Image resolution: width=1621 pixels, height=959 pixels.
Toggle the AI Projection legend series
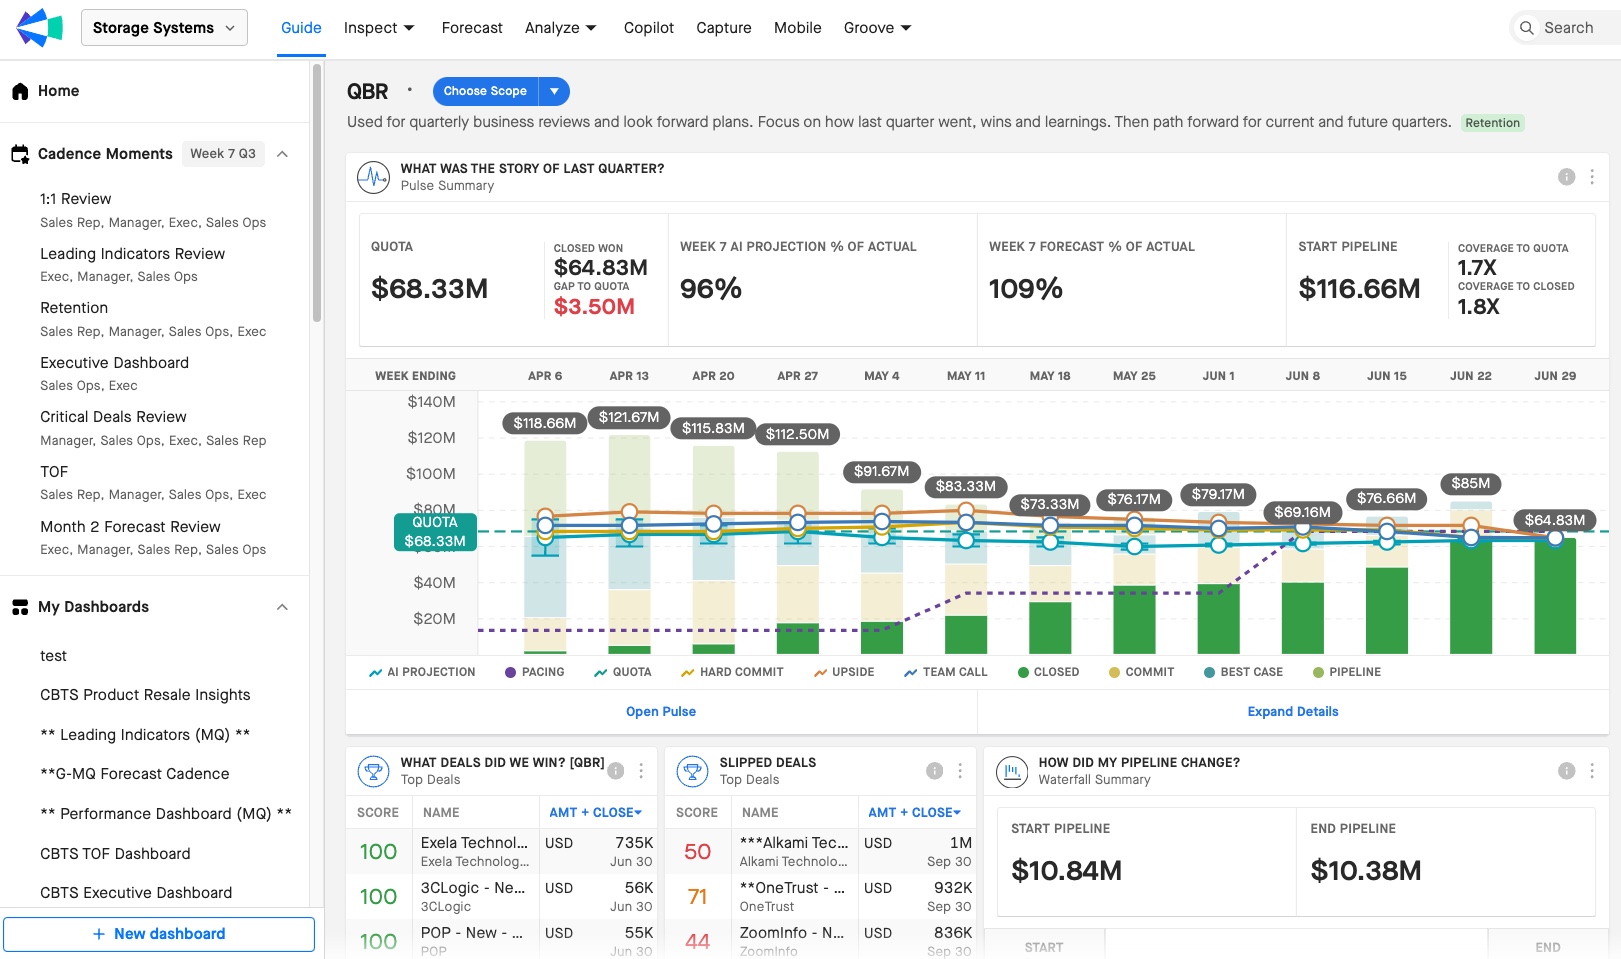click(x=422, y=672)
